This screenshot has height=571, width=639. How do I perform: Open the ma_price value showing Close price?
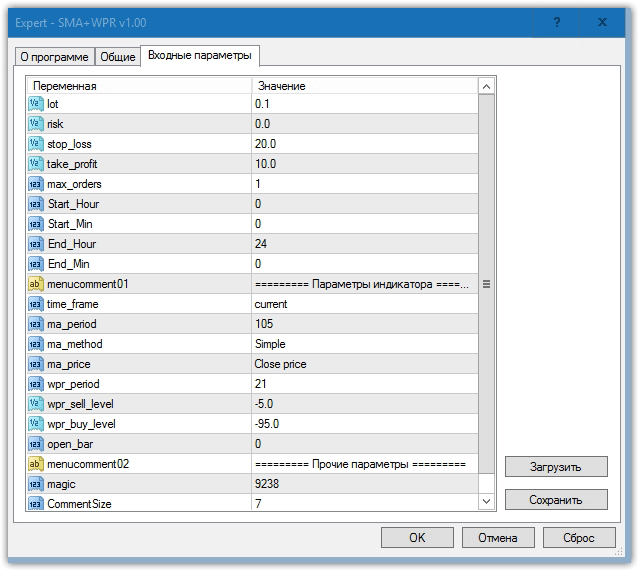pos(364,364)
